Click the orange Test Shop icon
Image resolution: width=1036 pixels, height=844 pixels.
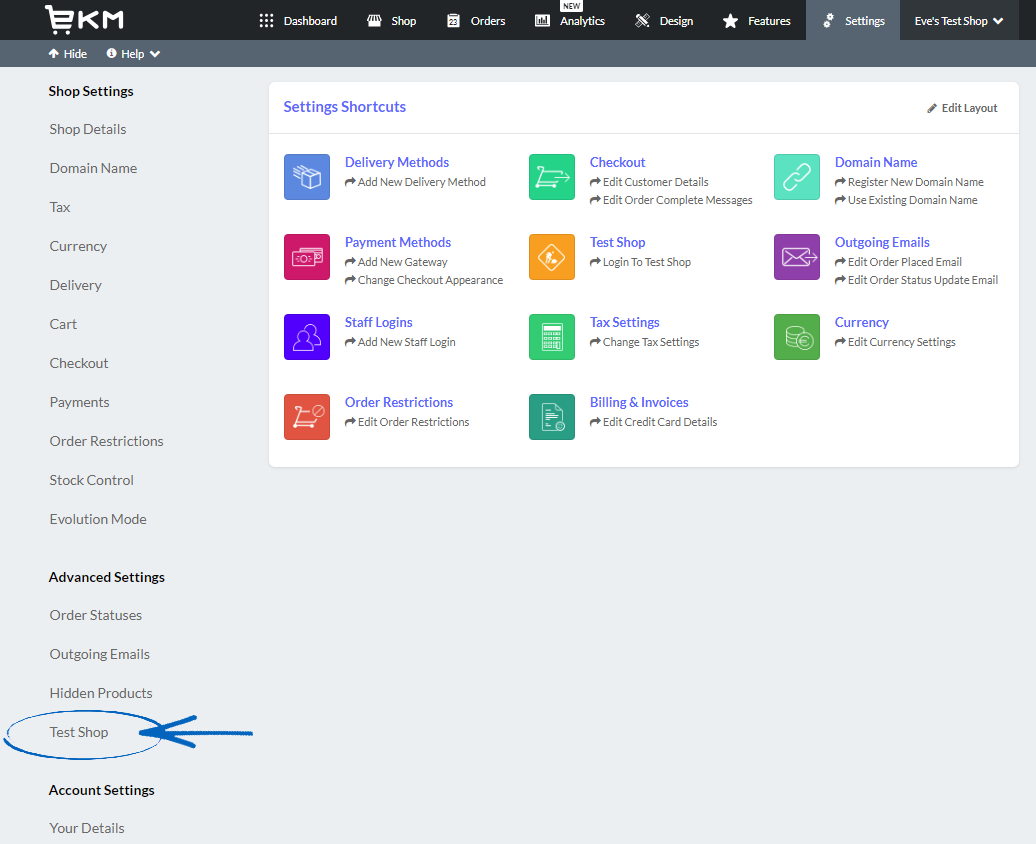click(x=552, y=257)
